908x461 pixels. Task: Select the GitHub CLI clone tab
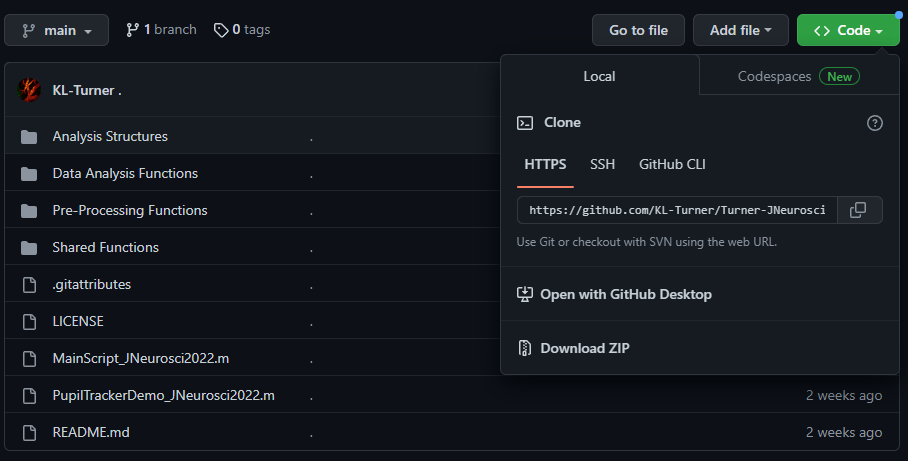click(672, 164)
